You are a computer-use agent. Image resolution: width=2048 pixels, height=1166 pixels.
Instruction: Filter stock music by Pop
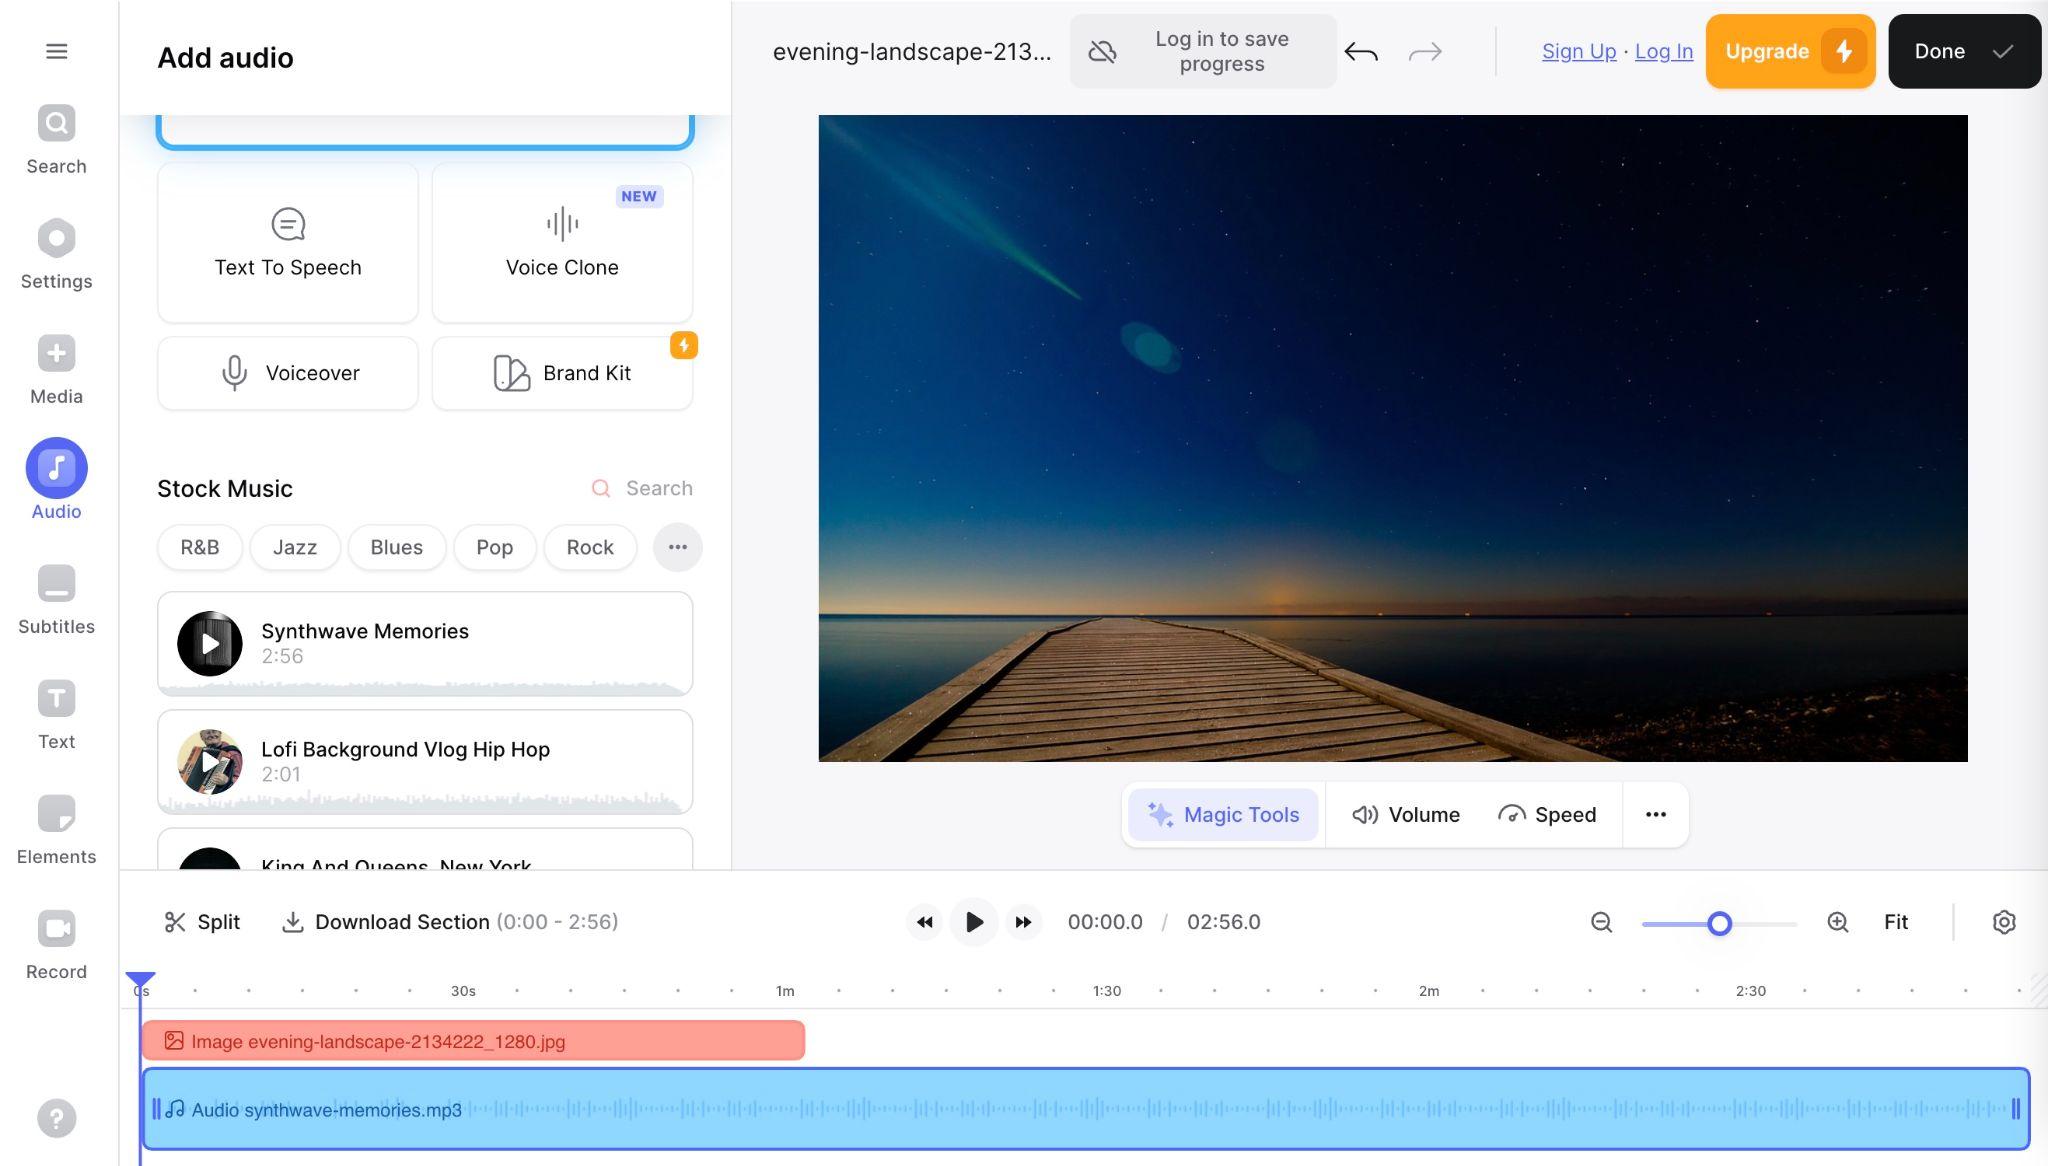click(x=495, y=547)
